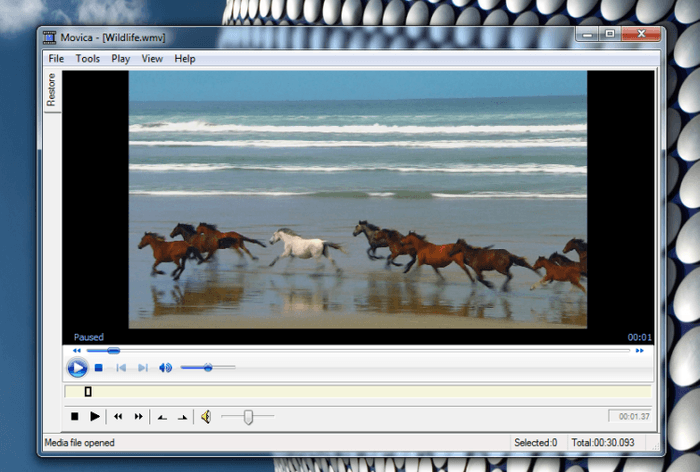Click the black marker on the yellow timeline

tap(88, 392)
